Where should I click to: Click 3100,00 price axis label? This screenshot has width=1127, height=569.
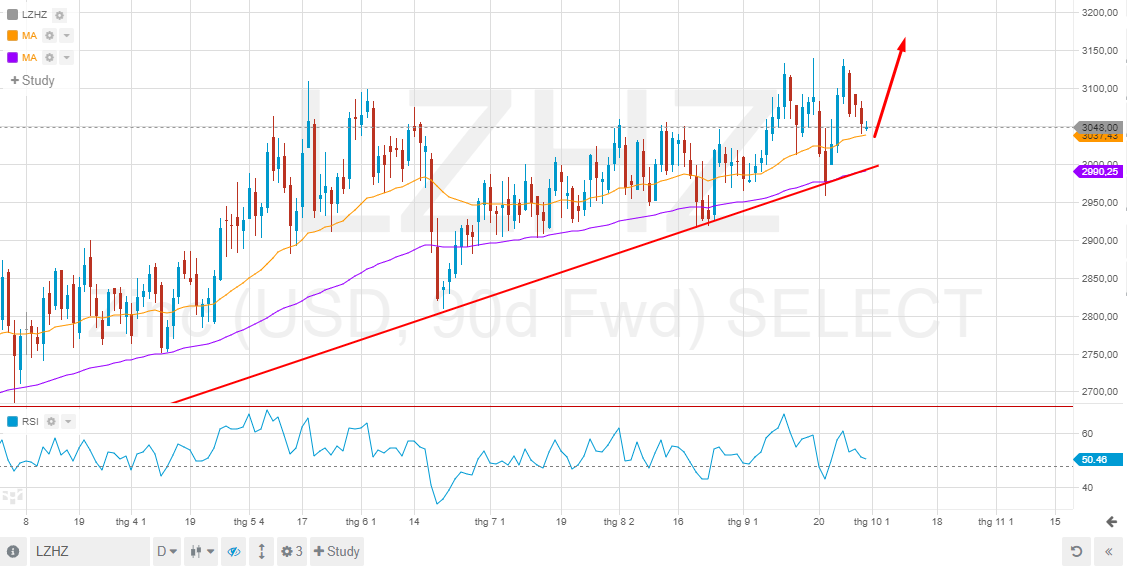click(1102, 89)
